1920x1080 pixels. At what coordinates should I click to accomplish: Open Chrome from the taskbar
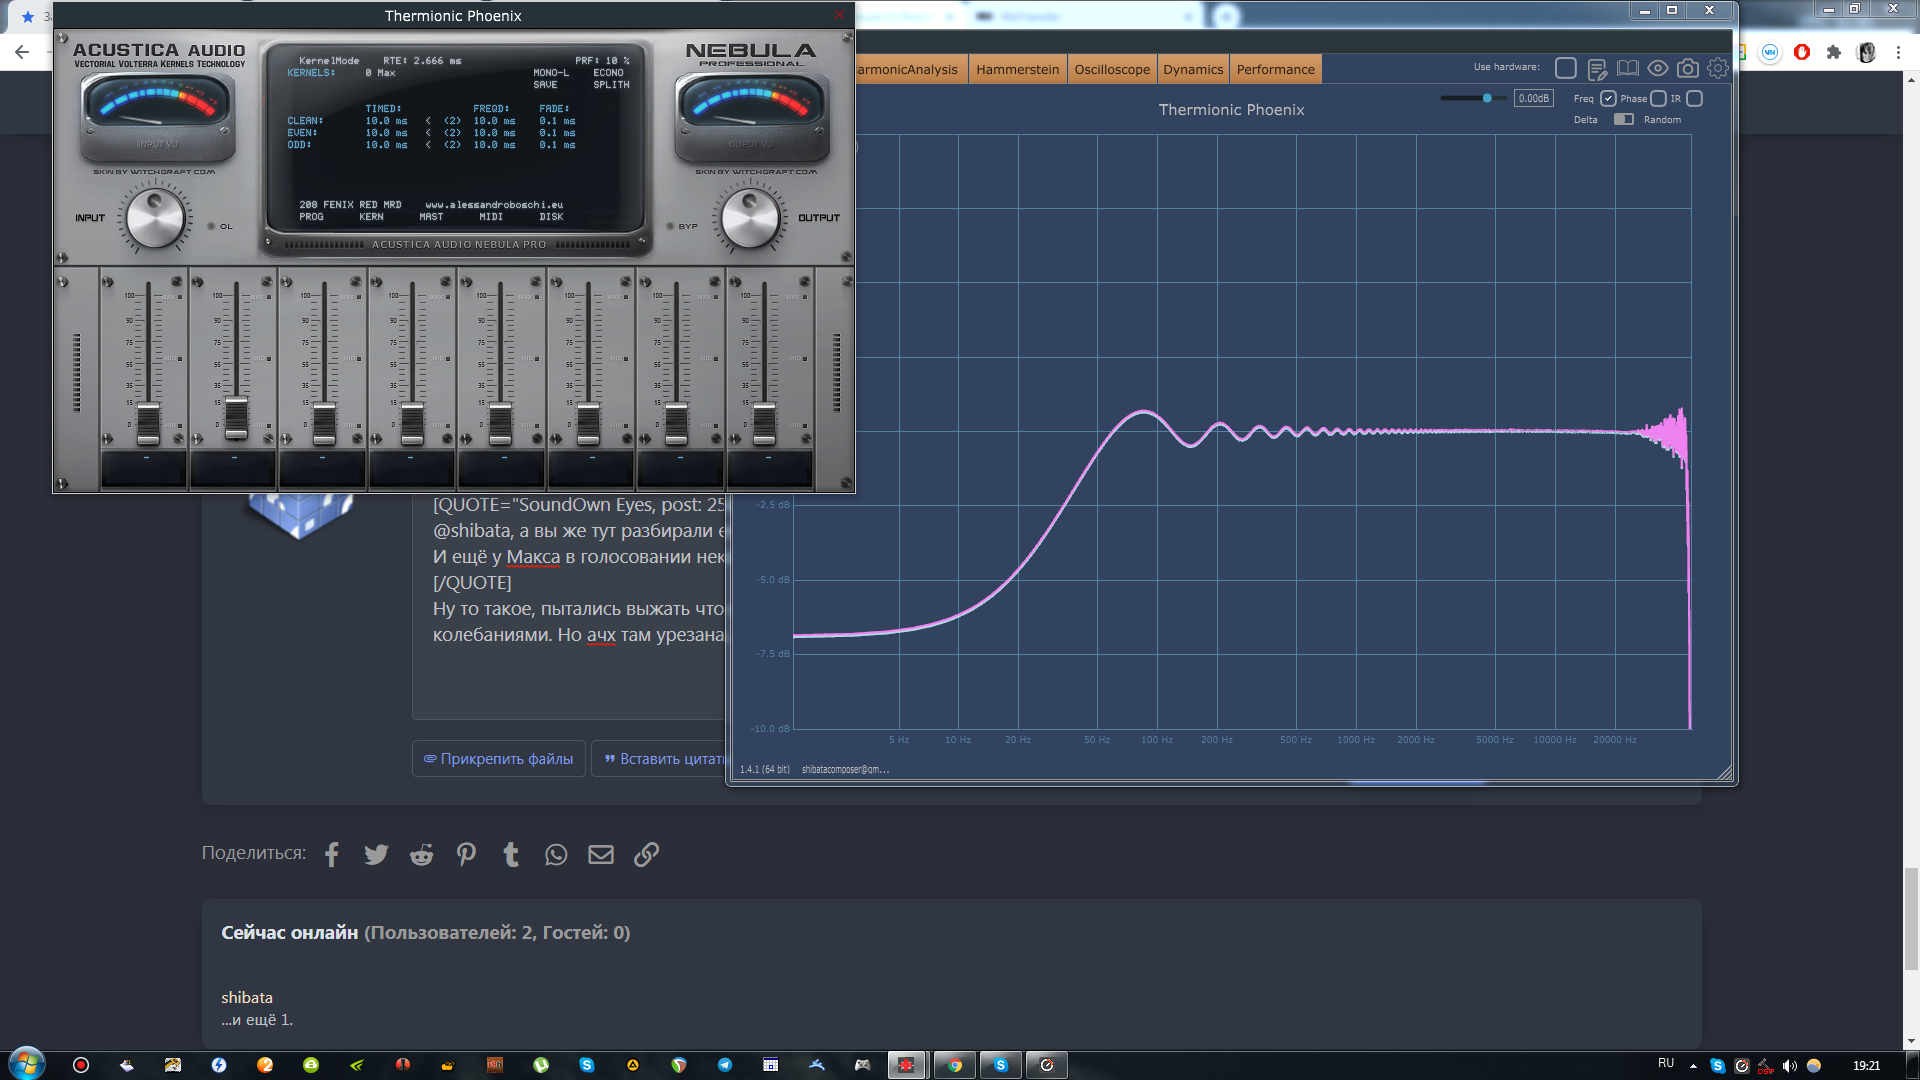coord(955,1065)
